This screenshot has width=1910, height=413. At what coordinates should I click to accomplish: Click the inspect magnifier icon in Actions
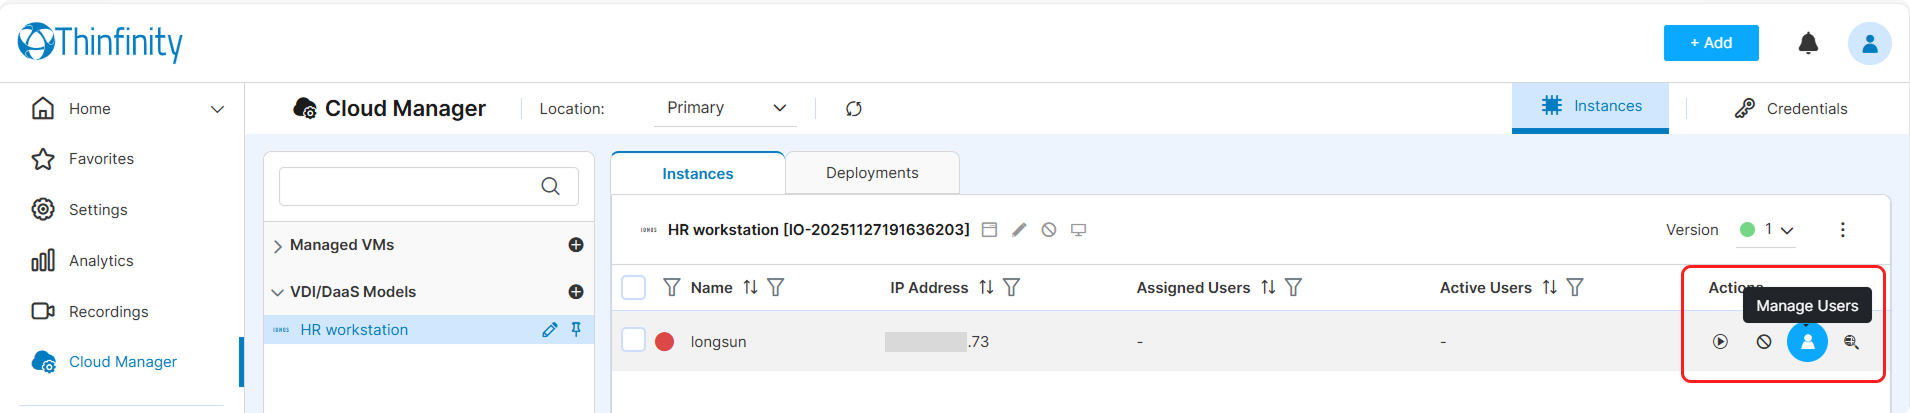pyautogui.click(x=1851, y=342)
